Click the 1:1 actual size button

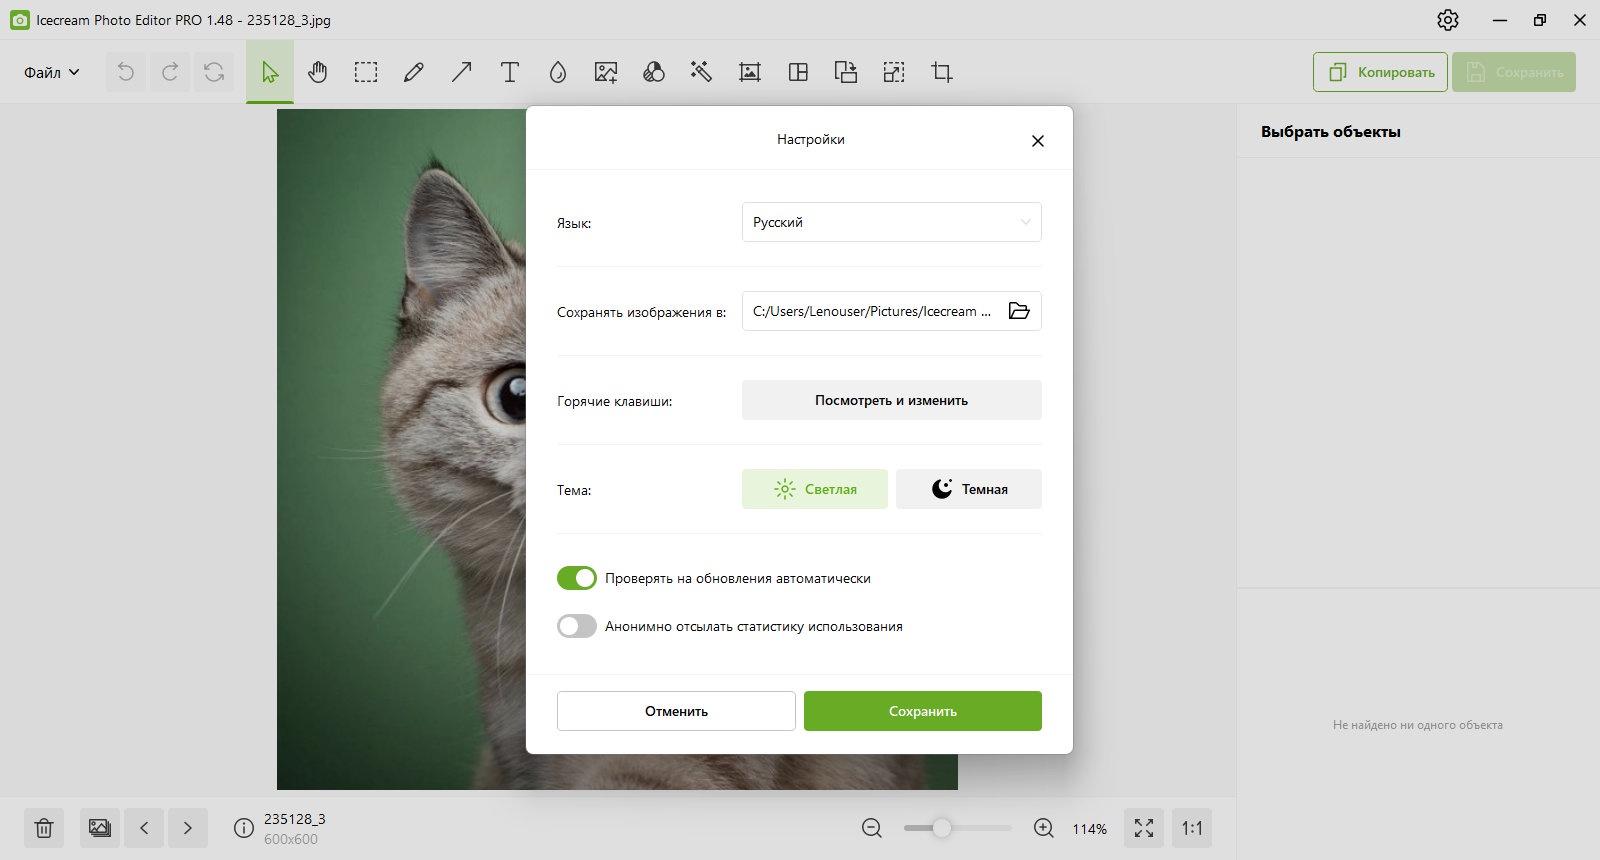tap(1192, 828)
